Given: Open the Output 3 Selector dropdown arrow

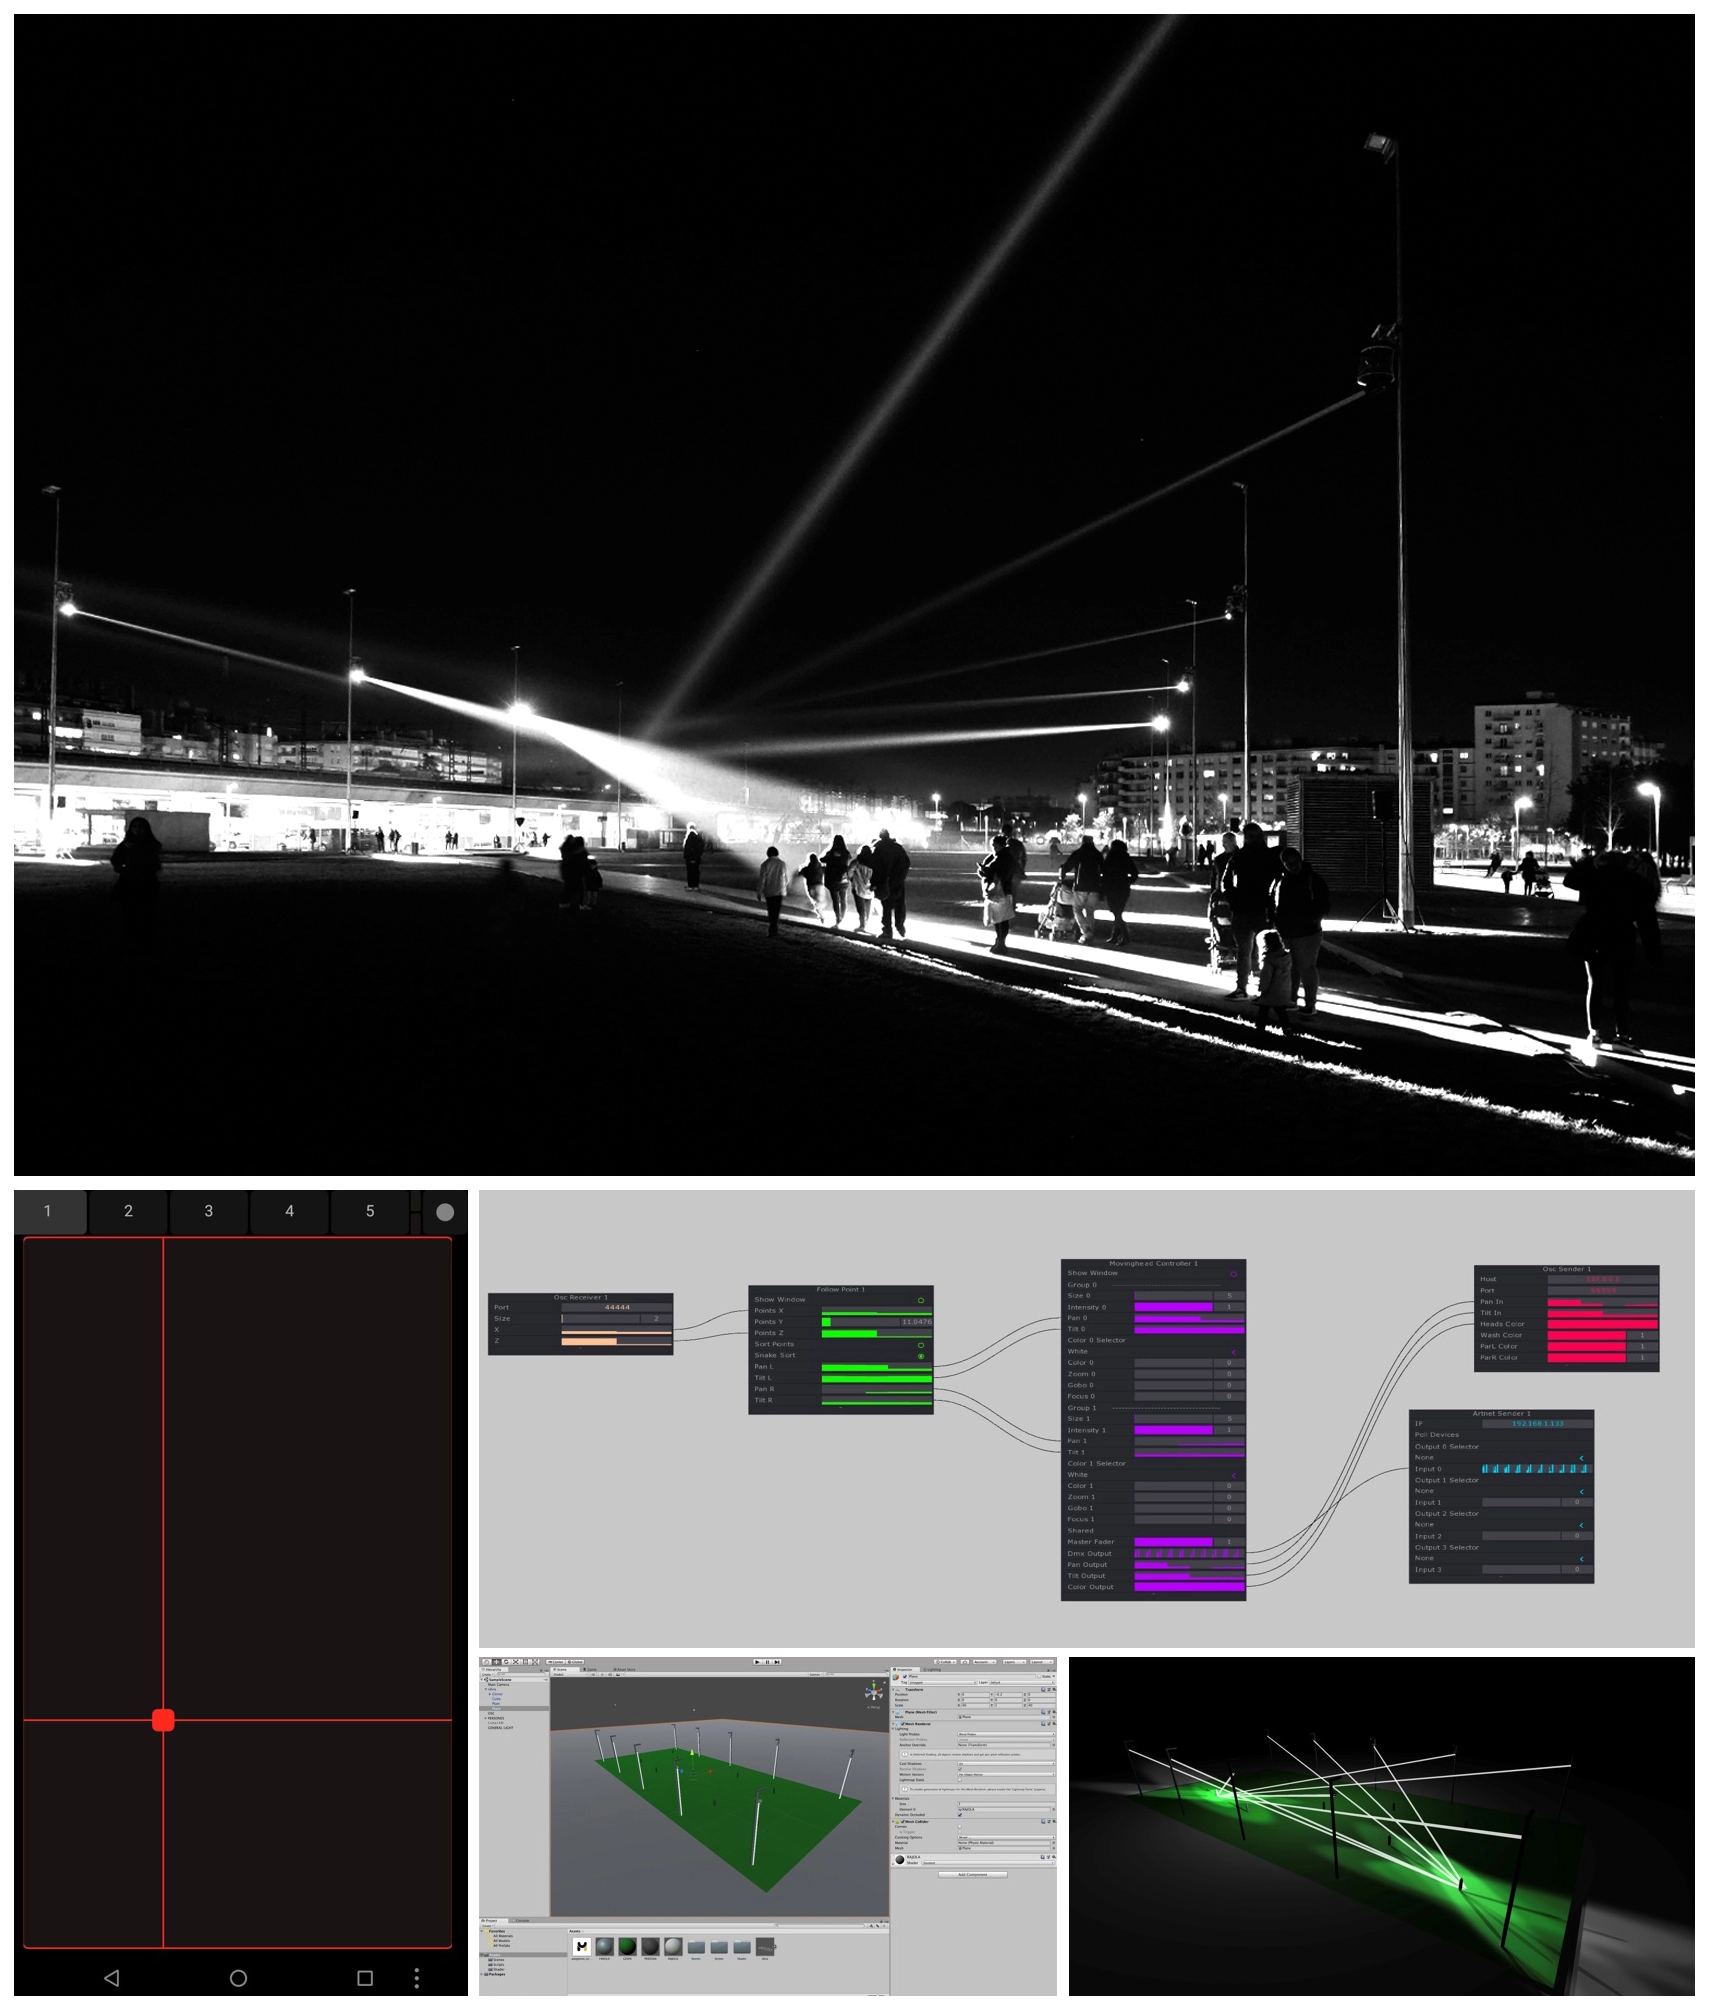Looking at the screenshot, I should pyautogui.click(x=1581, y=1559).
